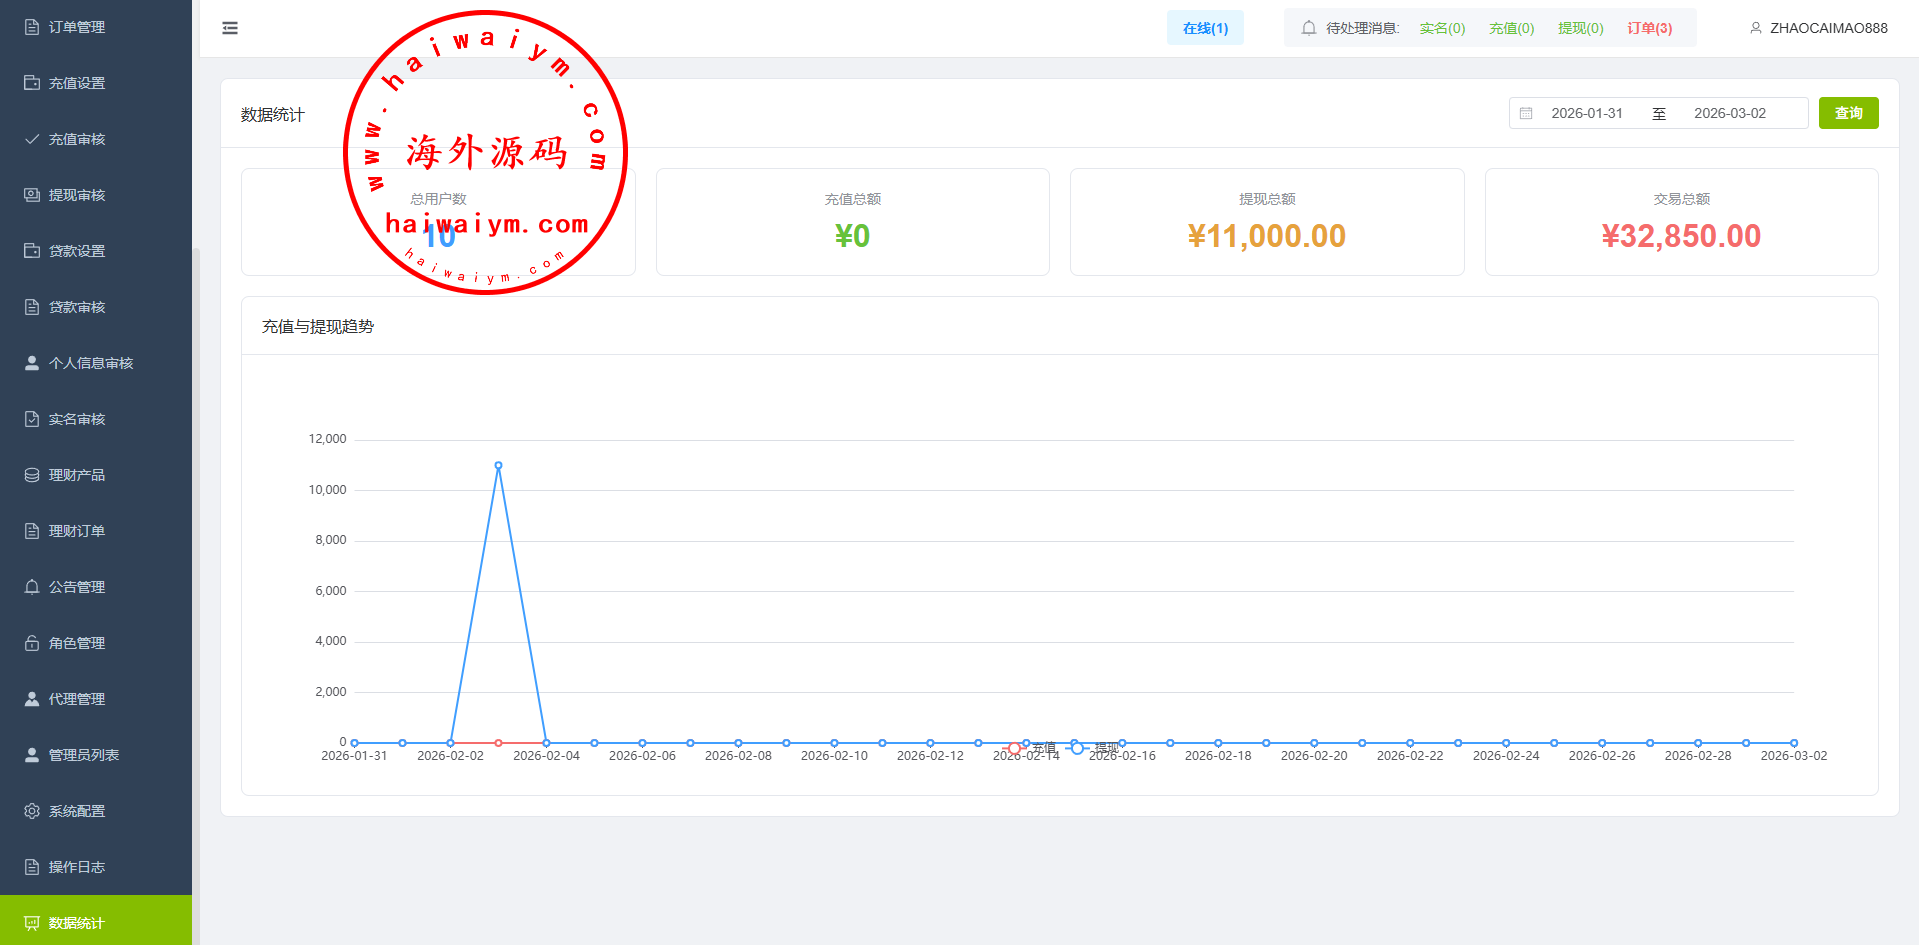The width and height of the screenshot is (1919, 945).
Task: Open the end date 2026-03-02 picker
Action: pyautogui.click(x=1729, y=113)
